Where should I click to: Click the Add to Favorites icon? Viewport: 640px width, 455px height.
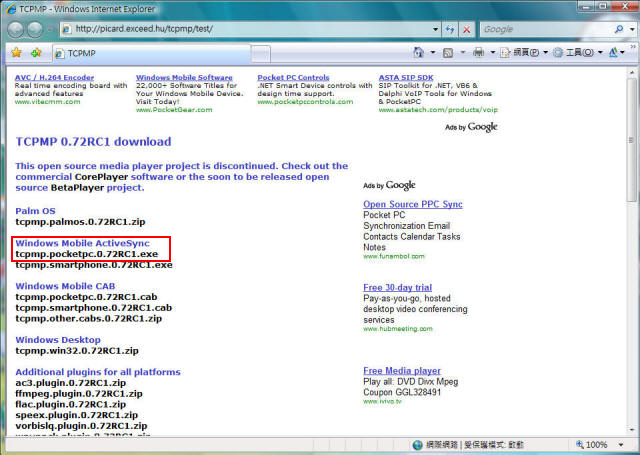[36, 53]
